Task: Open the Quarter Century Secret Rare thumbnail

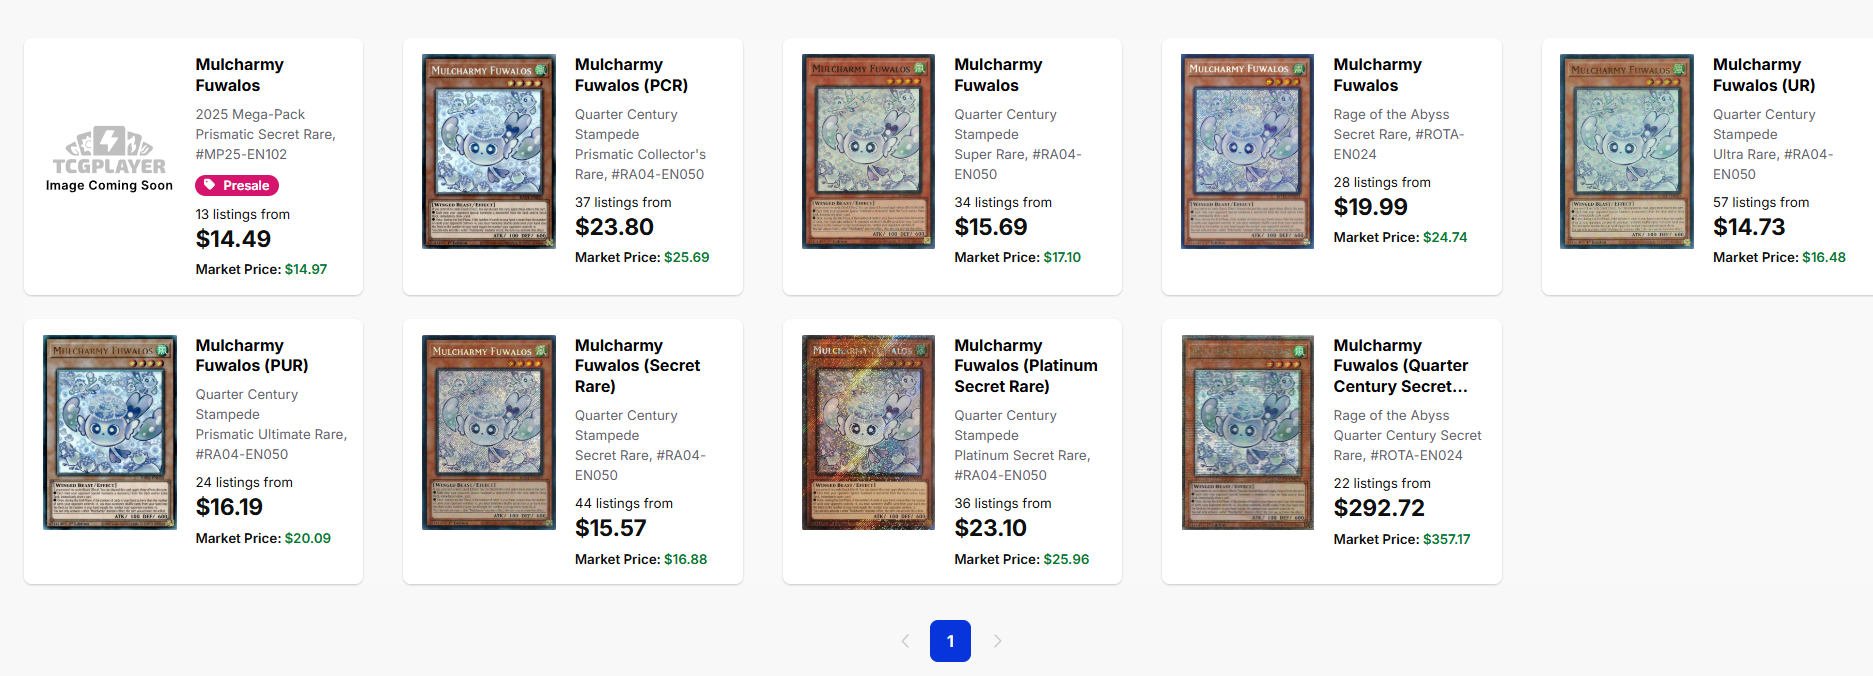Action: [1247, 432]
